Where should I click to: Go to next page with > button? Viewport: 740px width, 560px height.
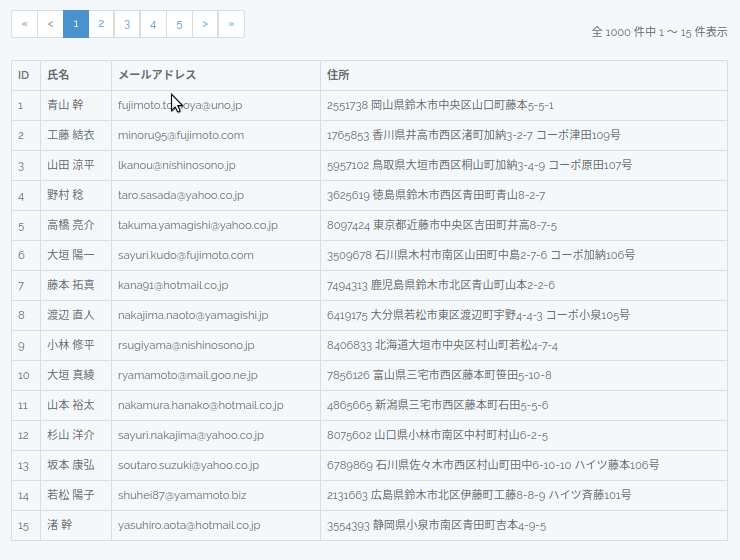pos(205,24)
